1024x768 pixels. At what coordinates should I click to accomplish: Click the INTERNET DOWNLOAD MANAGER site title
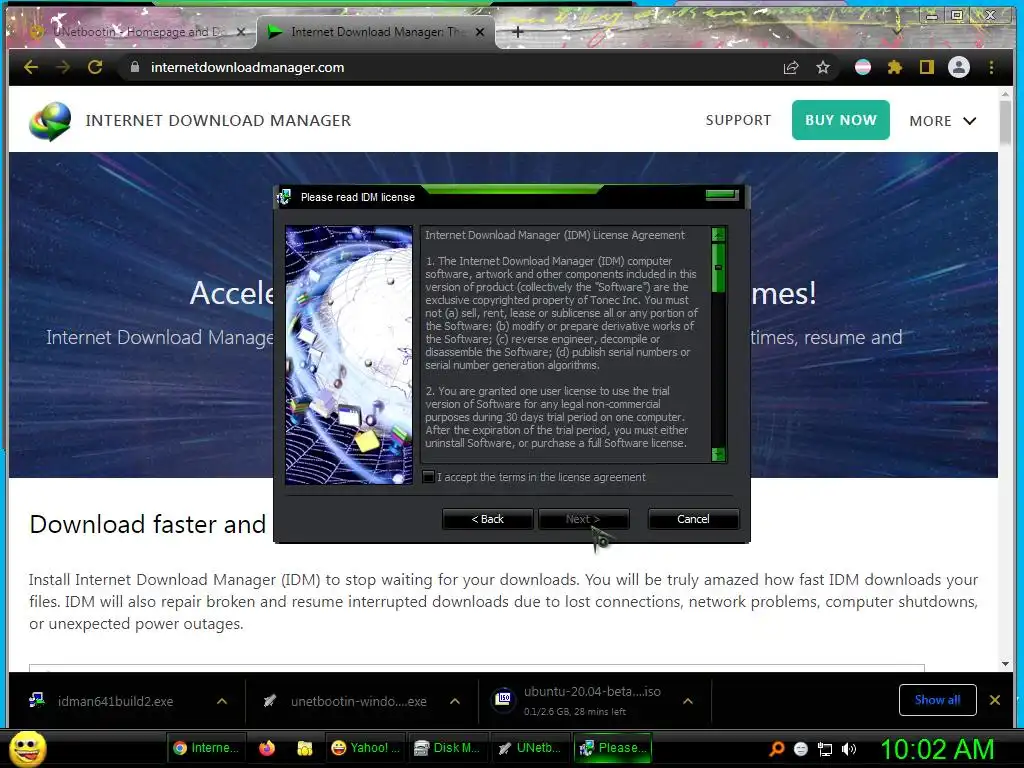point(218,121)
